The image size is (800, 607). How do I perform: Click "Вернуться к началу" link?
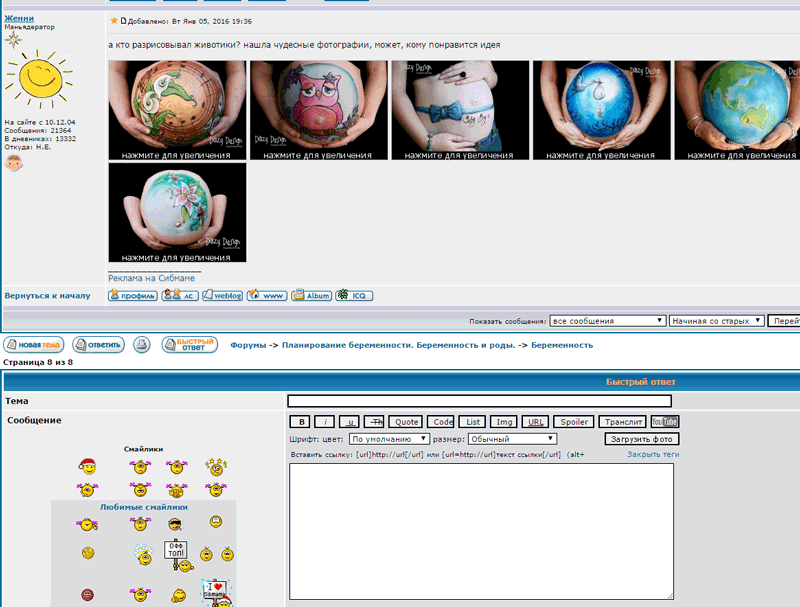(47, 295)
